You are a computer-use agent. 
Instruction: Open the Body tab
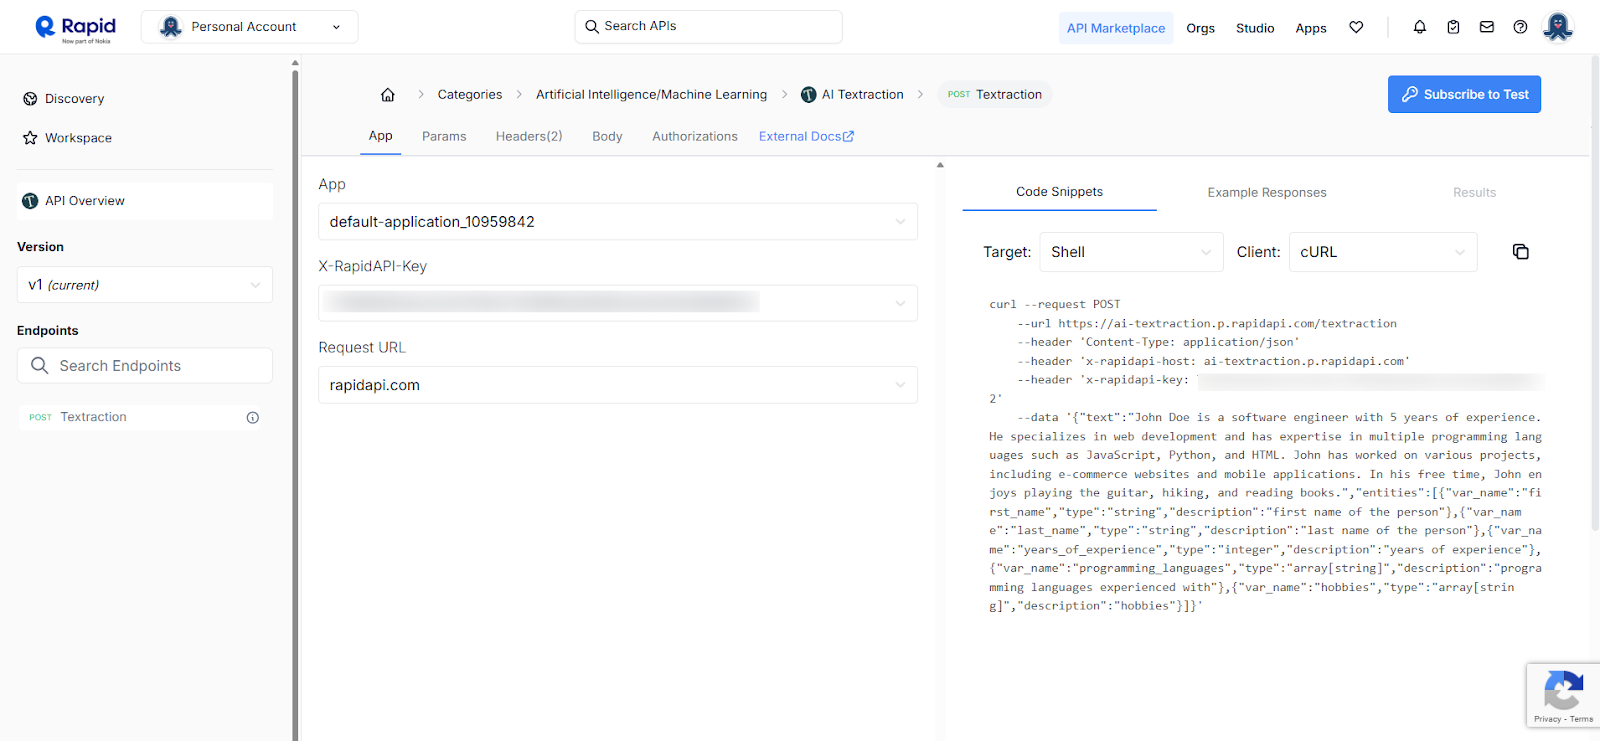[x=607, y=137]
